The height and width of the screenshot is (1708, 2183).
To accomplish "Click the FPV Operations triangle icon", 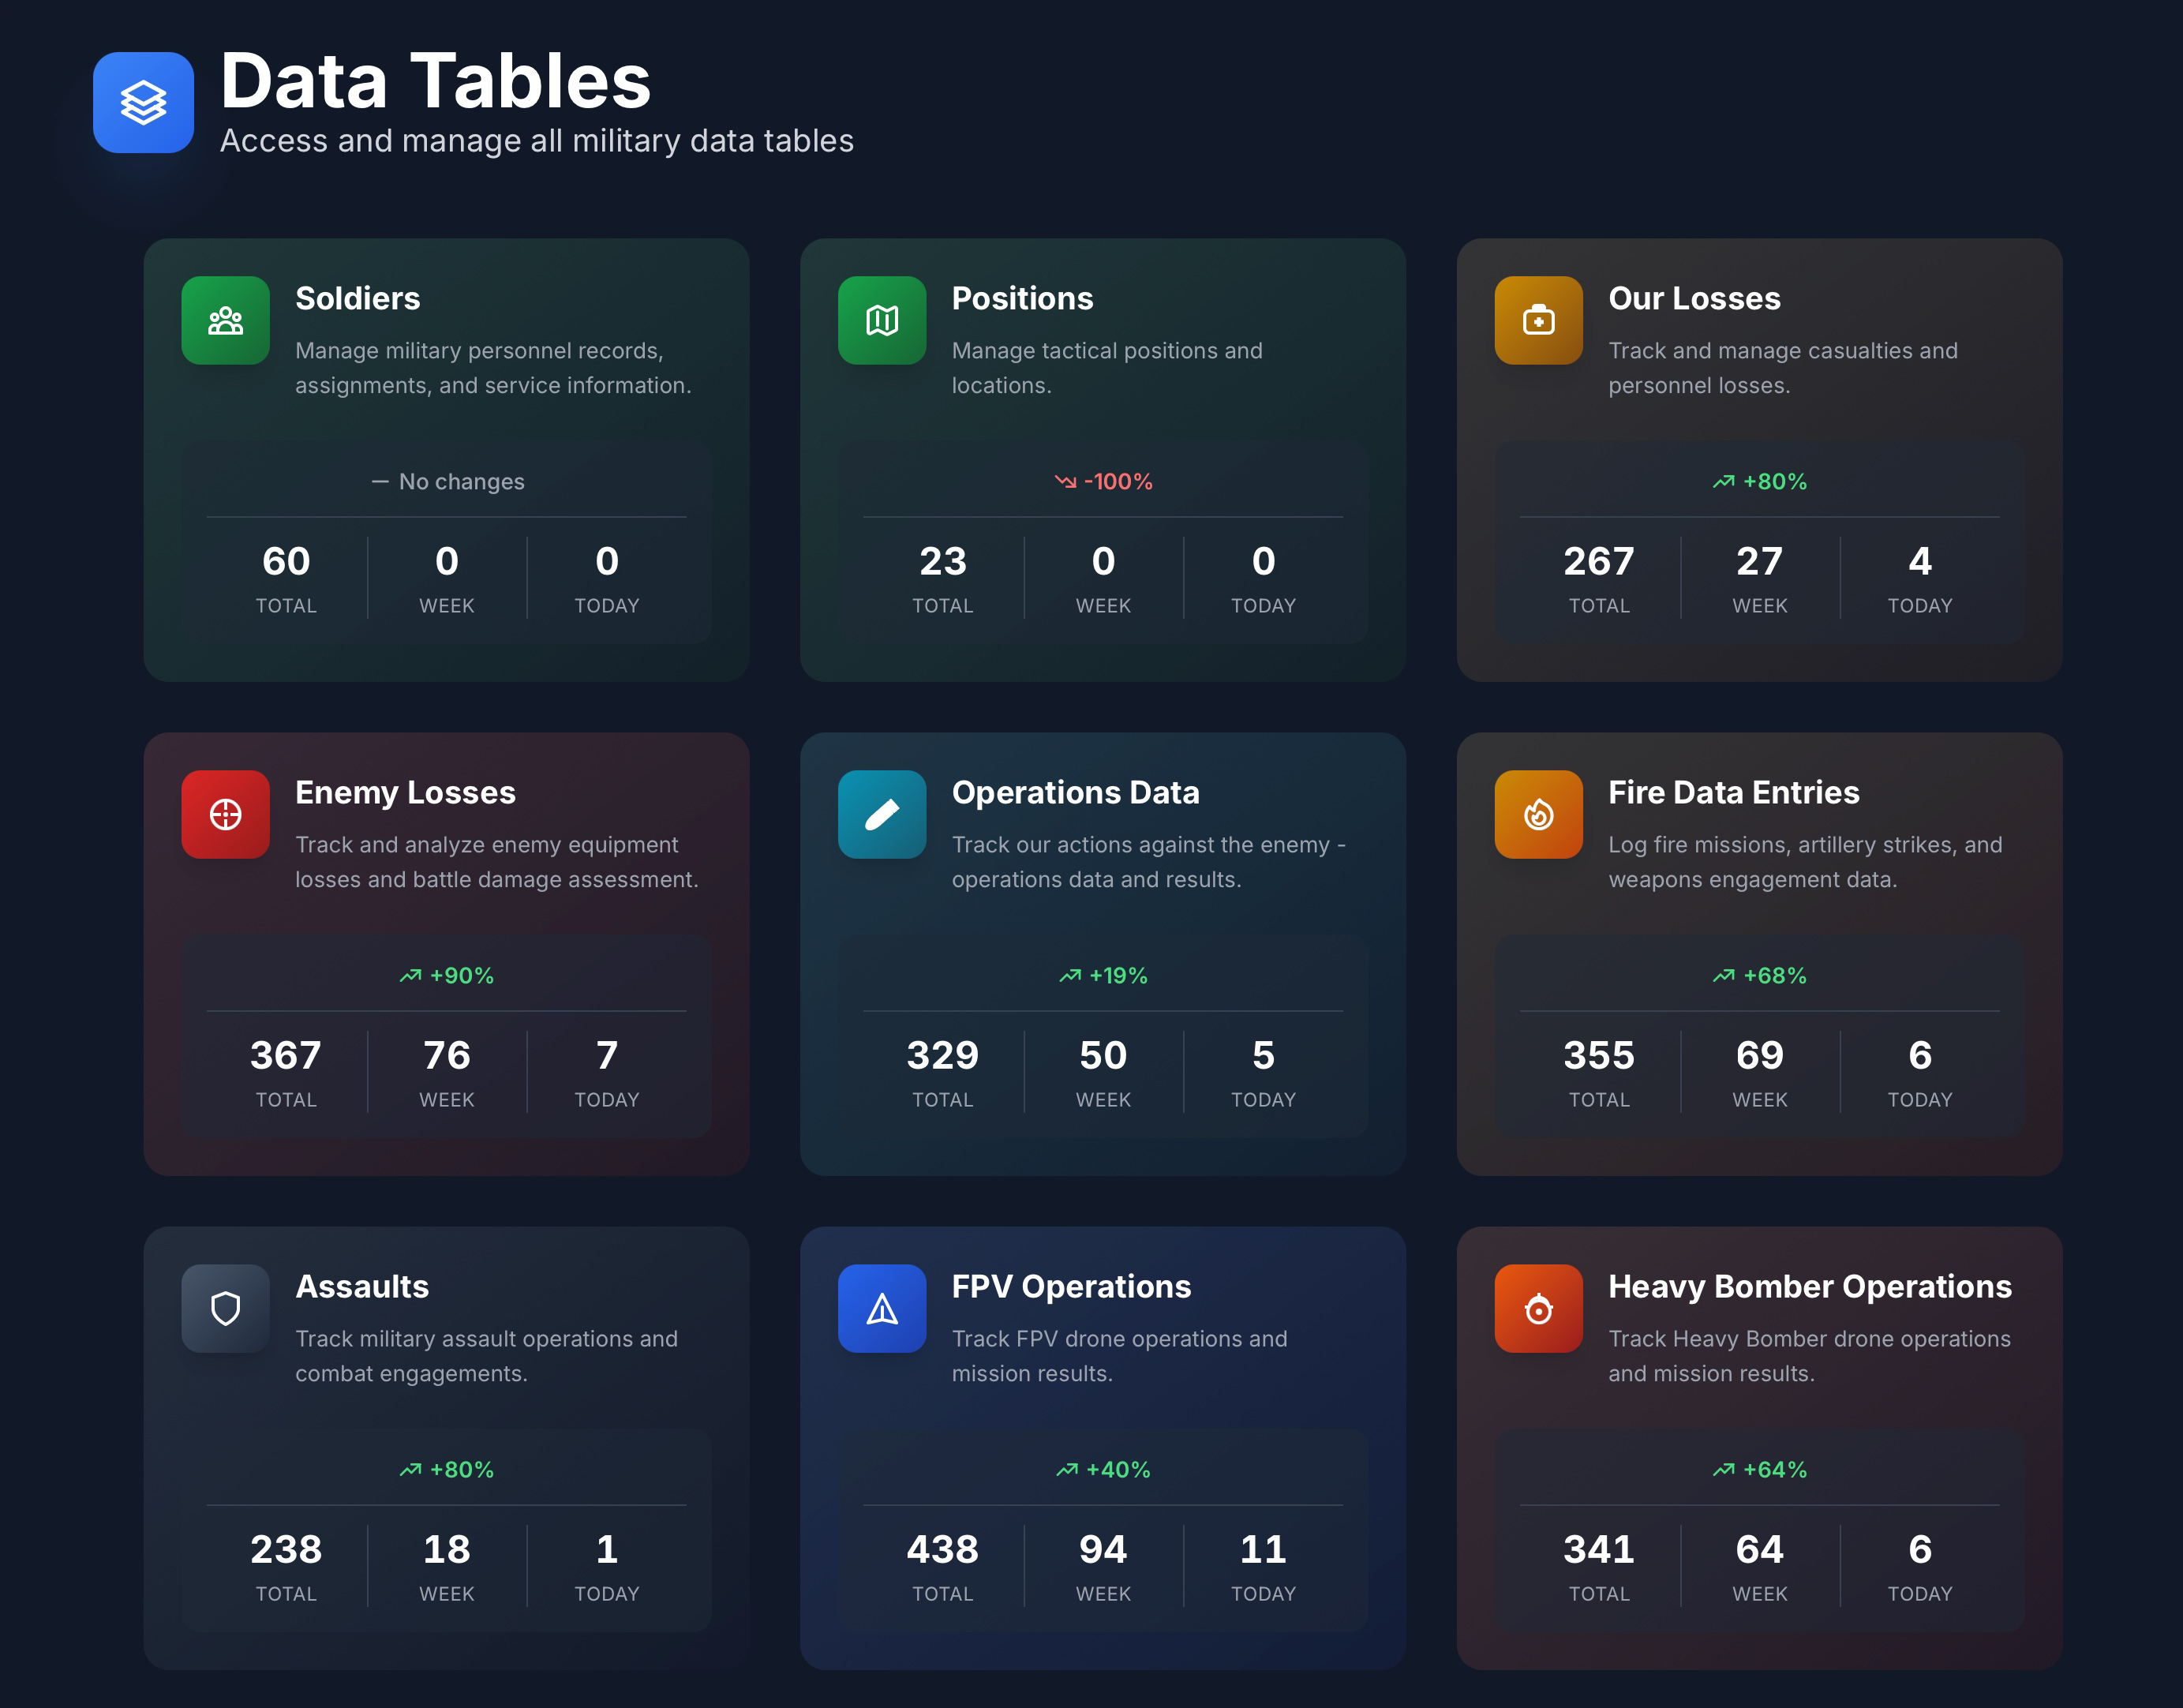I will tap(882, 1308).
